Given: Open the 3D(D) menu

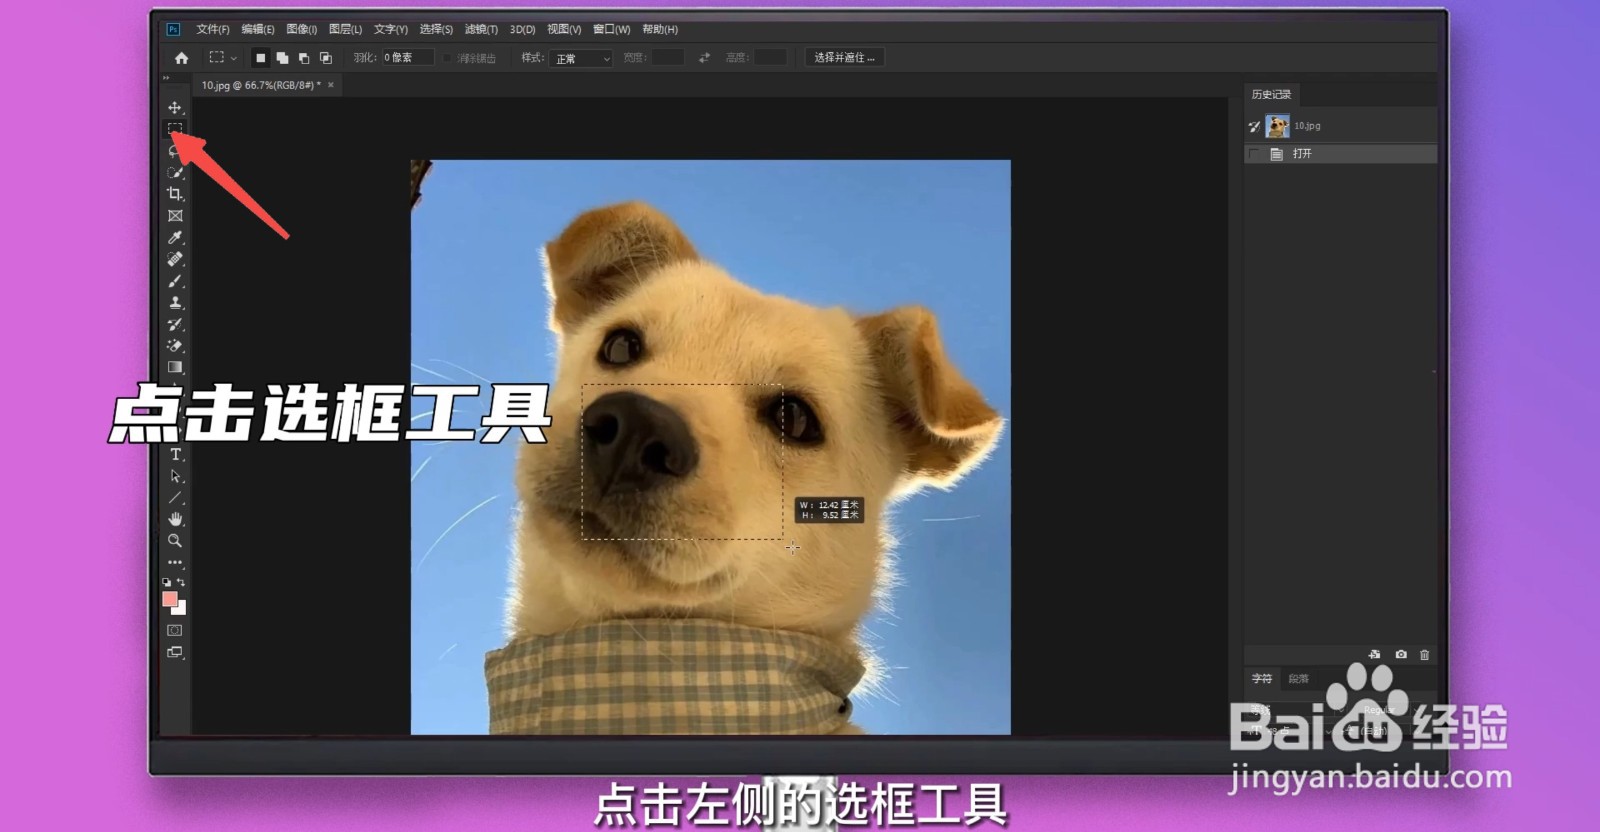Looking at the screenshot, I should coord(522,30).
